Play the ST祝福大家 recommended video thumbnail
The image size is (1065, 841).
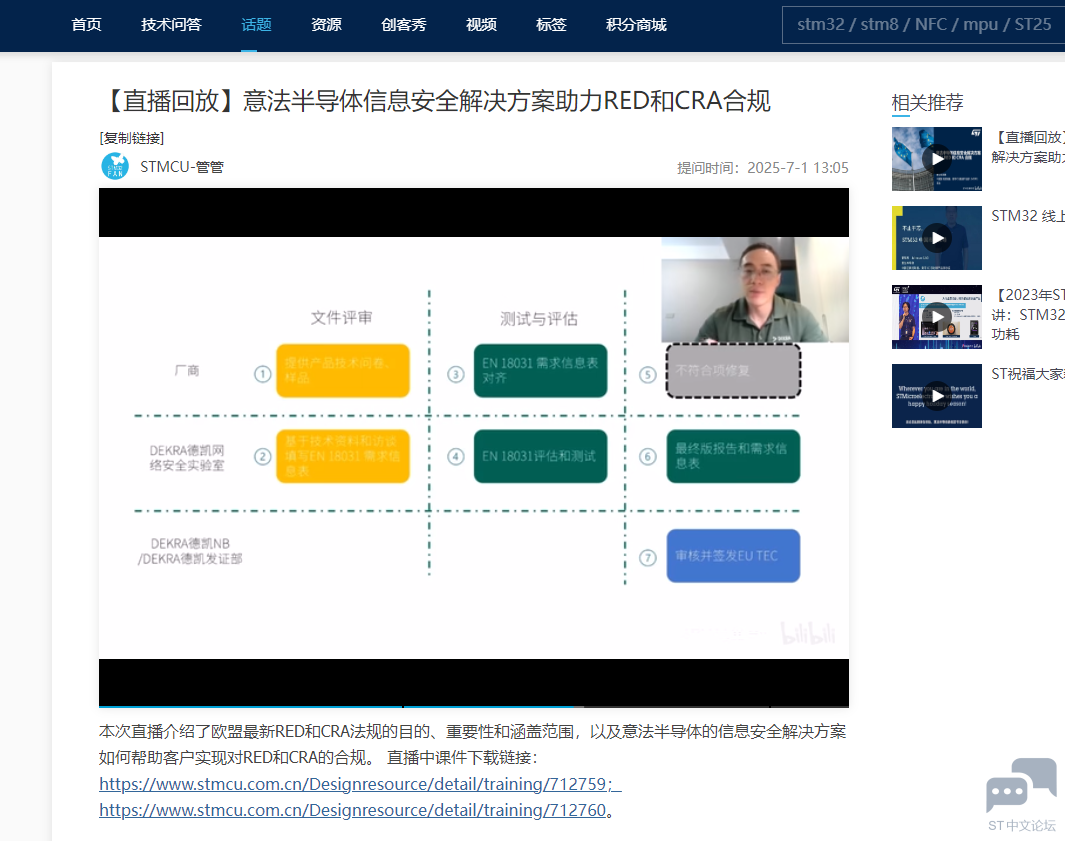[x=937, y=396]
